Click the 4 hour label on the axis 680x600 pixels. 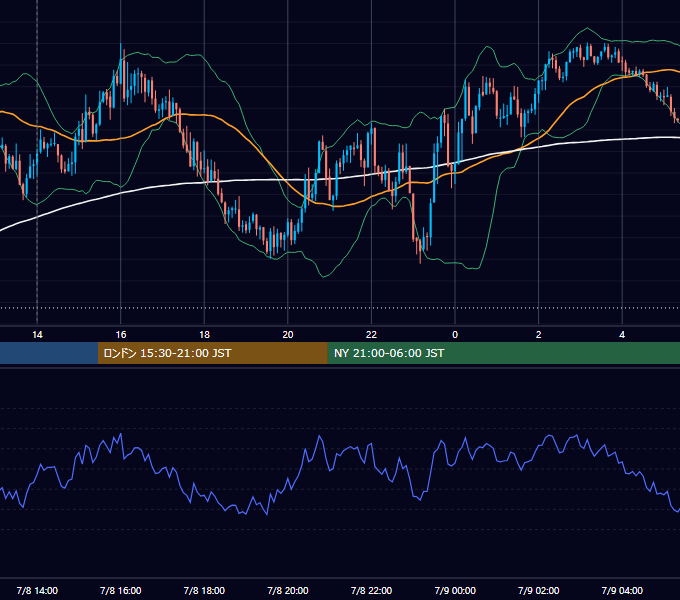pos(622,335)
